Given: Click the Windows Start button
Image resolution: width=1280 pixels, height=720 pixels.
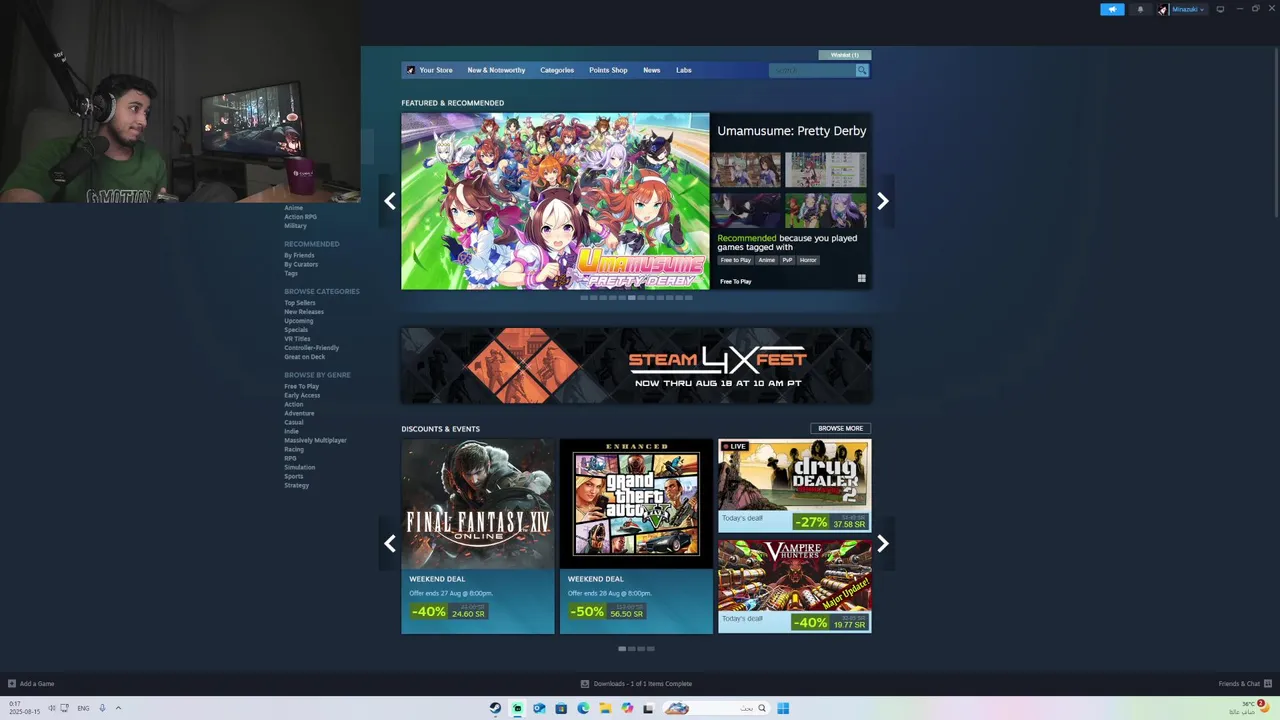Looking at the screenshot, I should pos(783,708).
